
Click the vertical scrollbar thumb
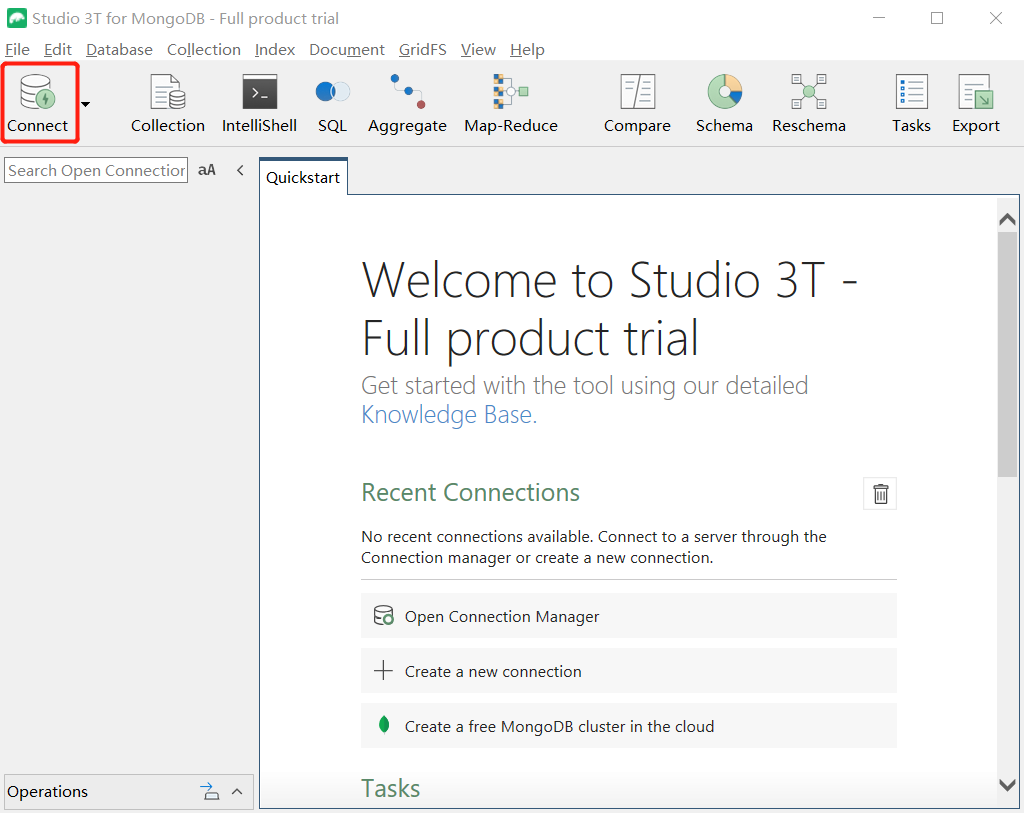tap(1007, 354)
